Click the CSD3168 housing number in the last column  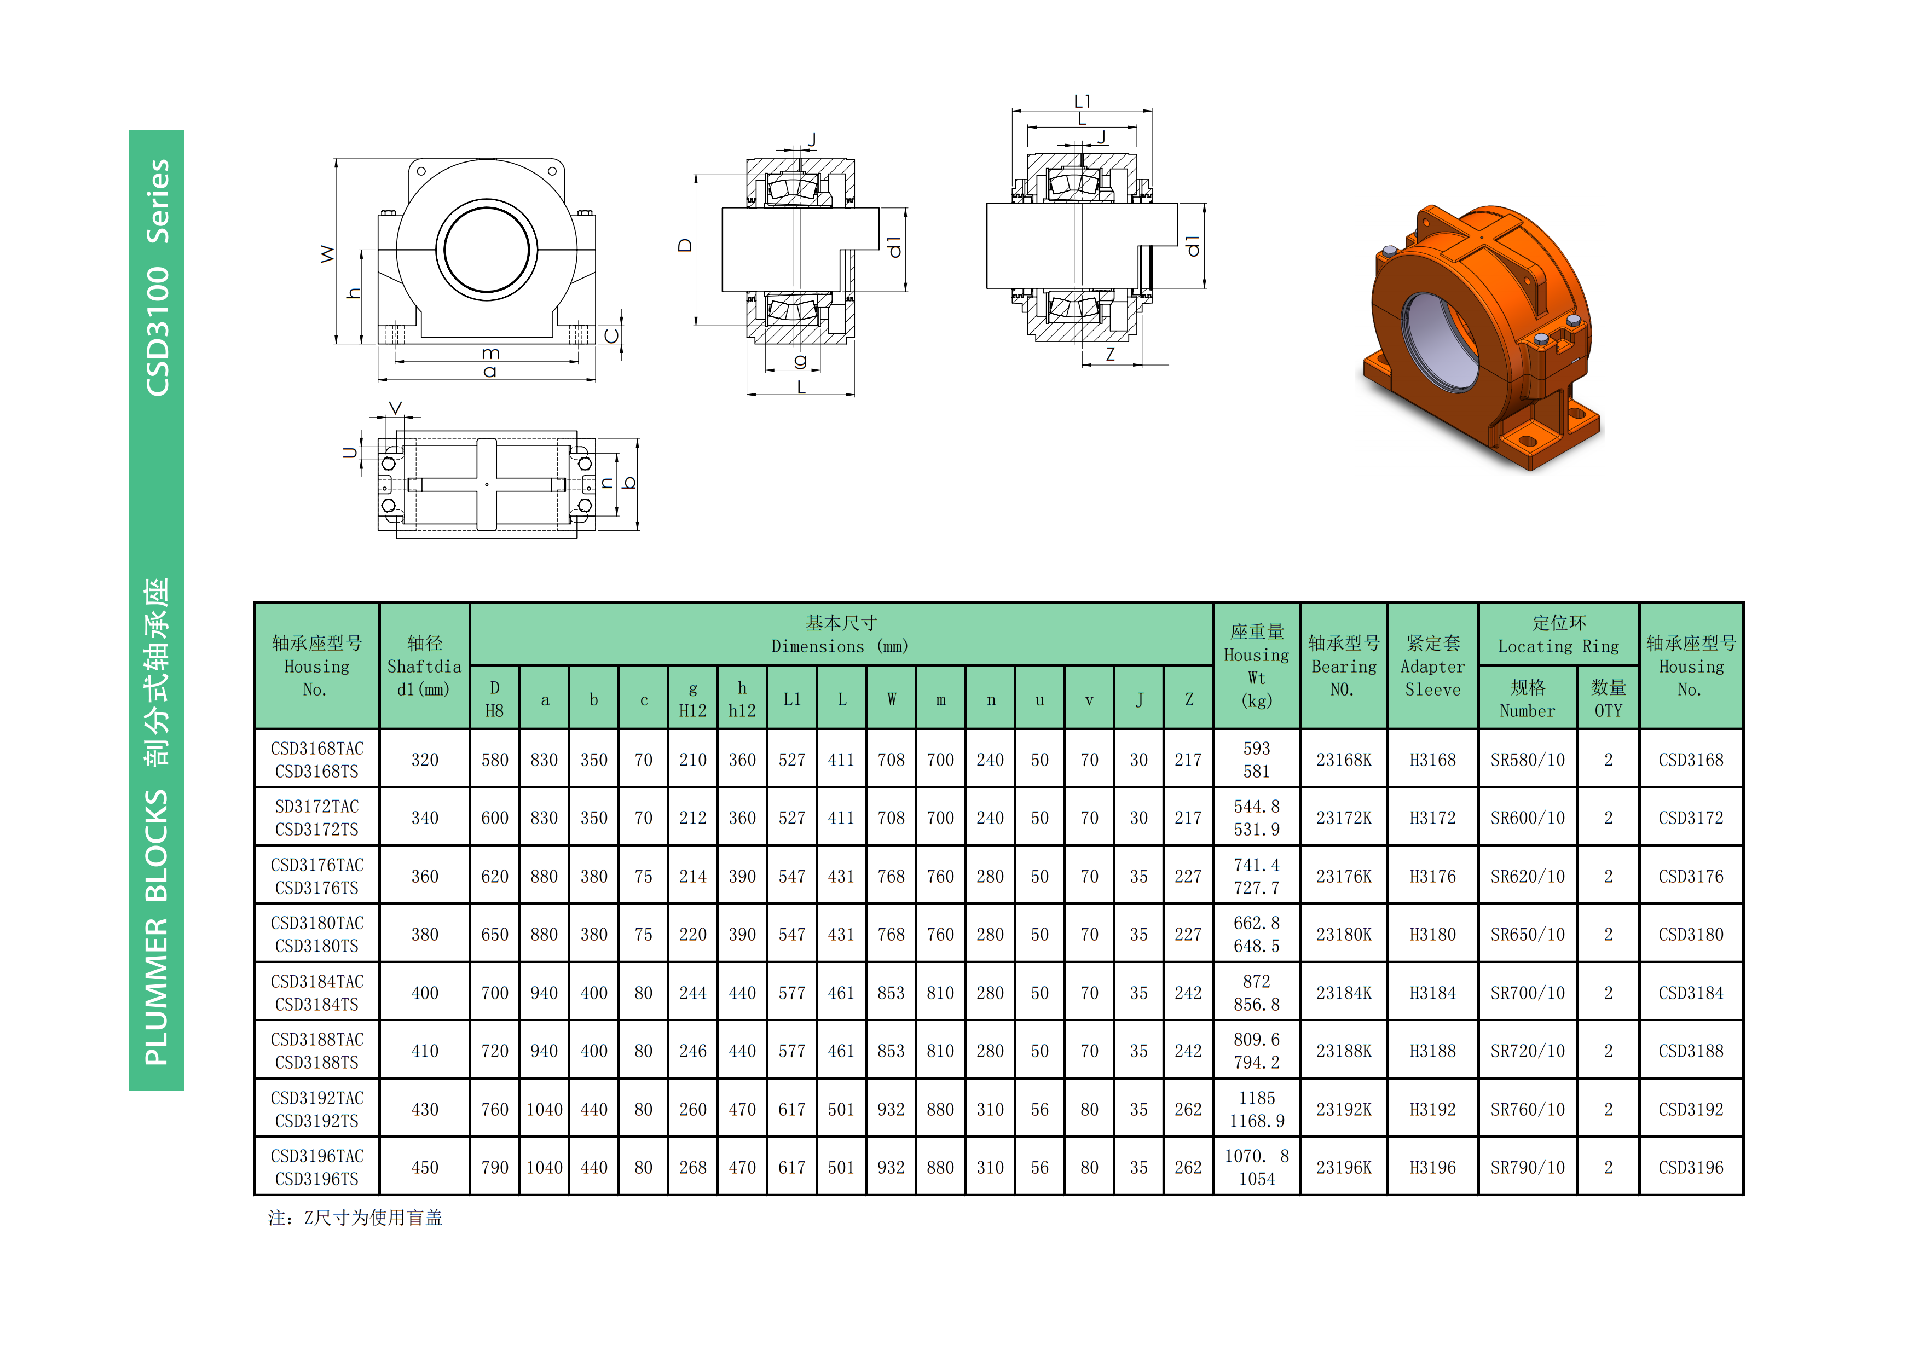tap(1691, 760)
